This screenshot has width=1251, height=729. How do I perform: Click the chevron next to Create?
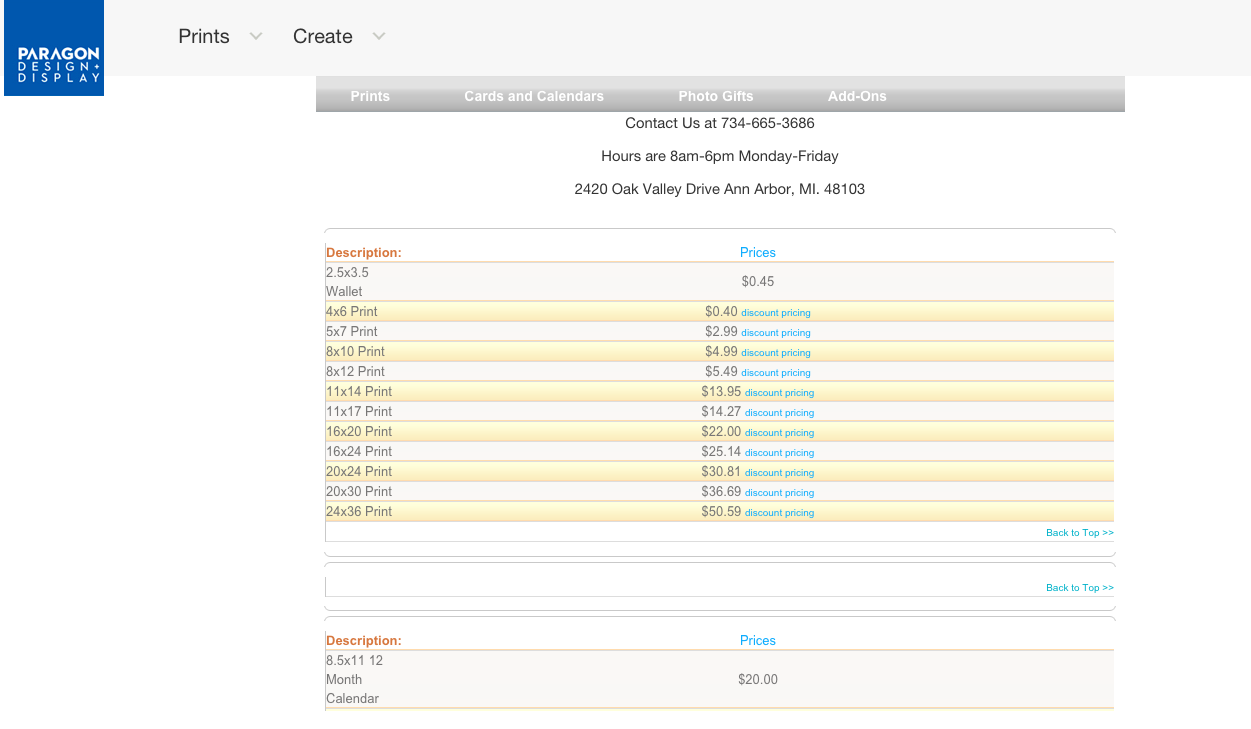[x=379, y=37]
